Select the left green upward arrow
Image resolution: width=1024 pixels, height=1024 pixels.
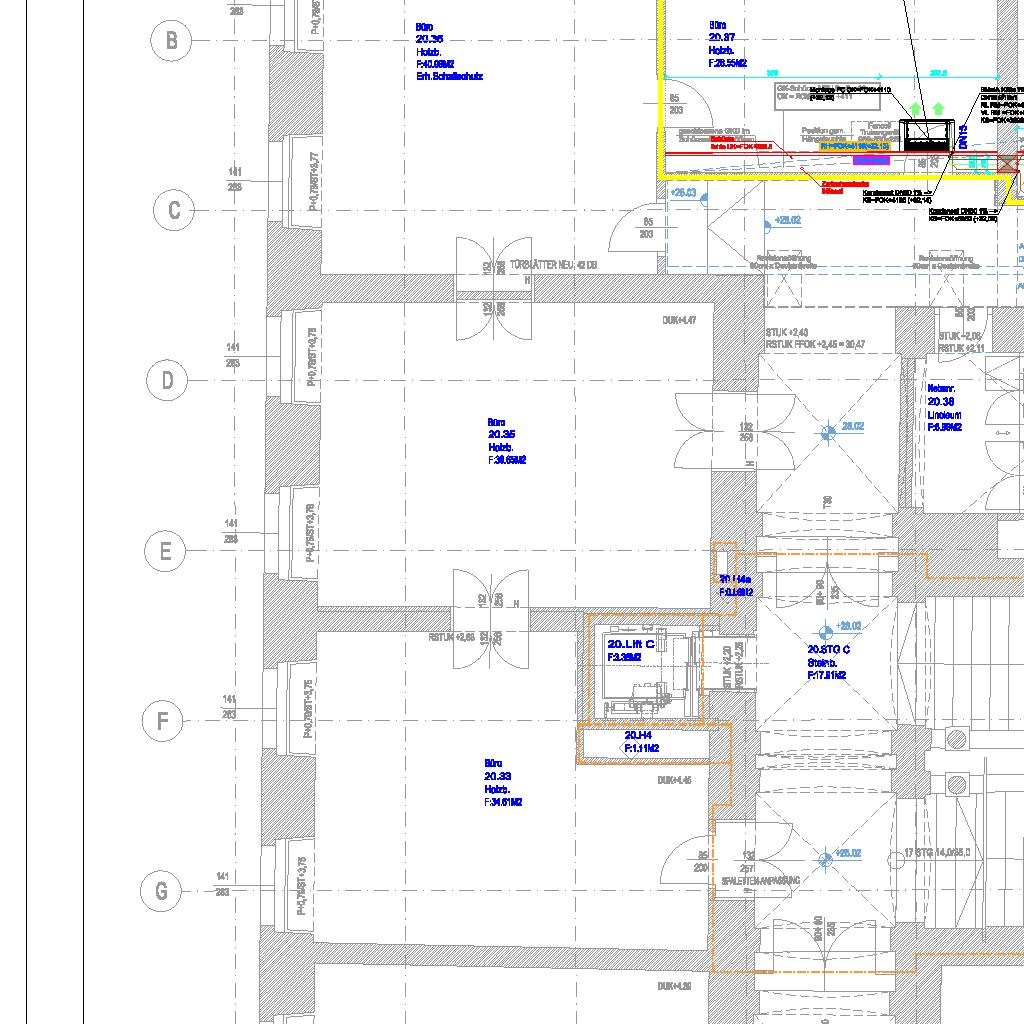pyautogui.click(x=914, y=108)
